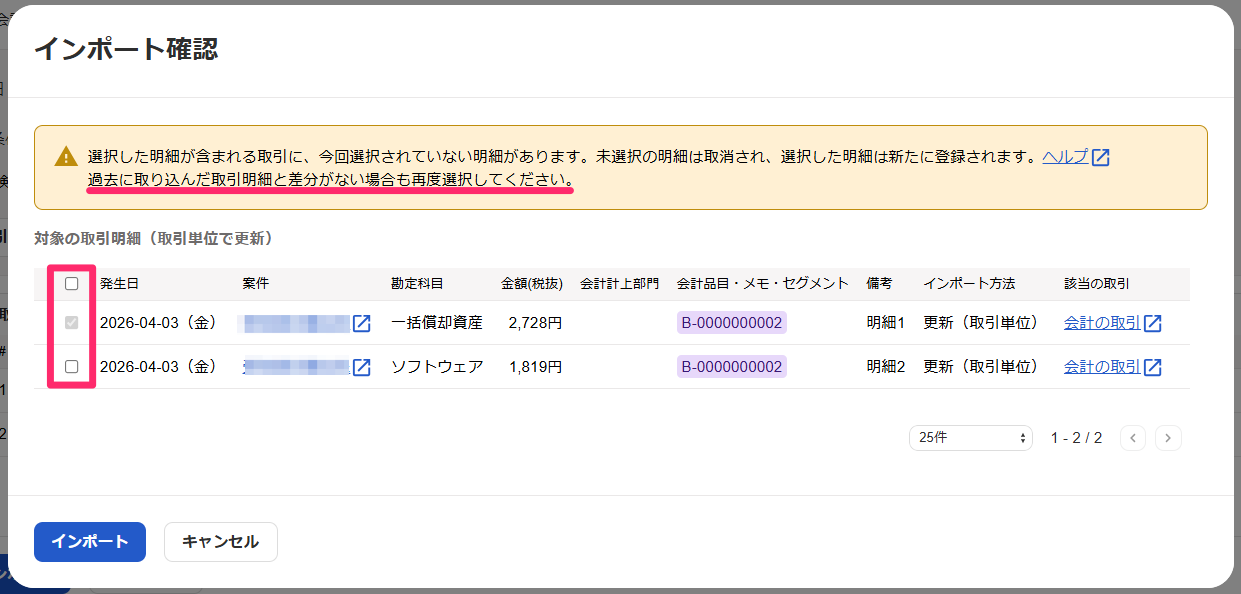The image size is (1241, 594).
Task: Click the 発生日 column header
Action: click(x=119, y=284)
